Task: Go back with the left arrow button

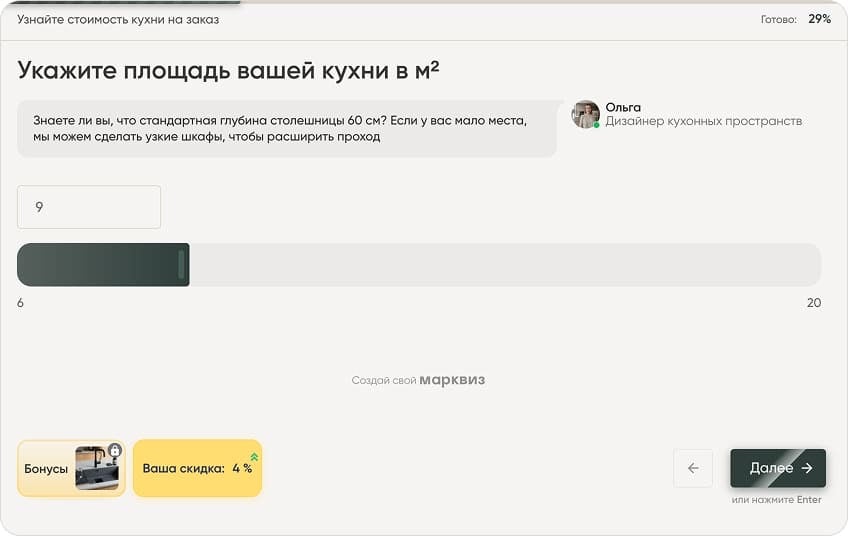Action: pos(693,468)
